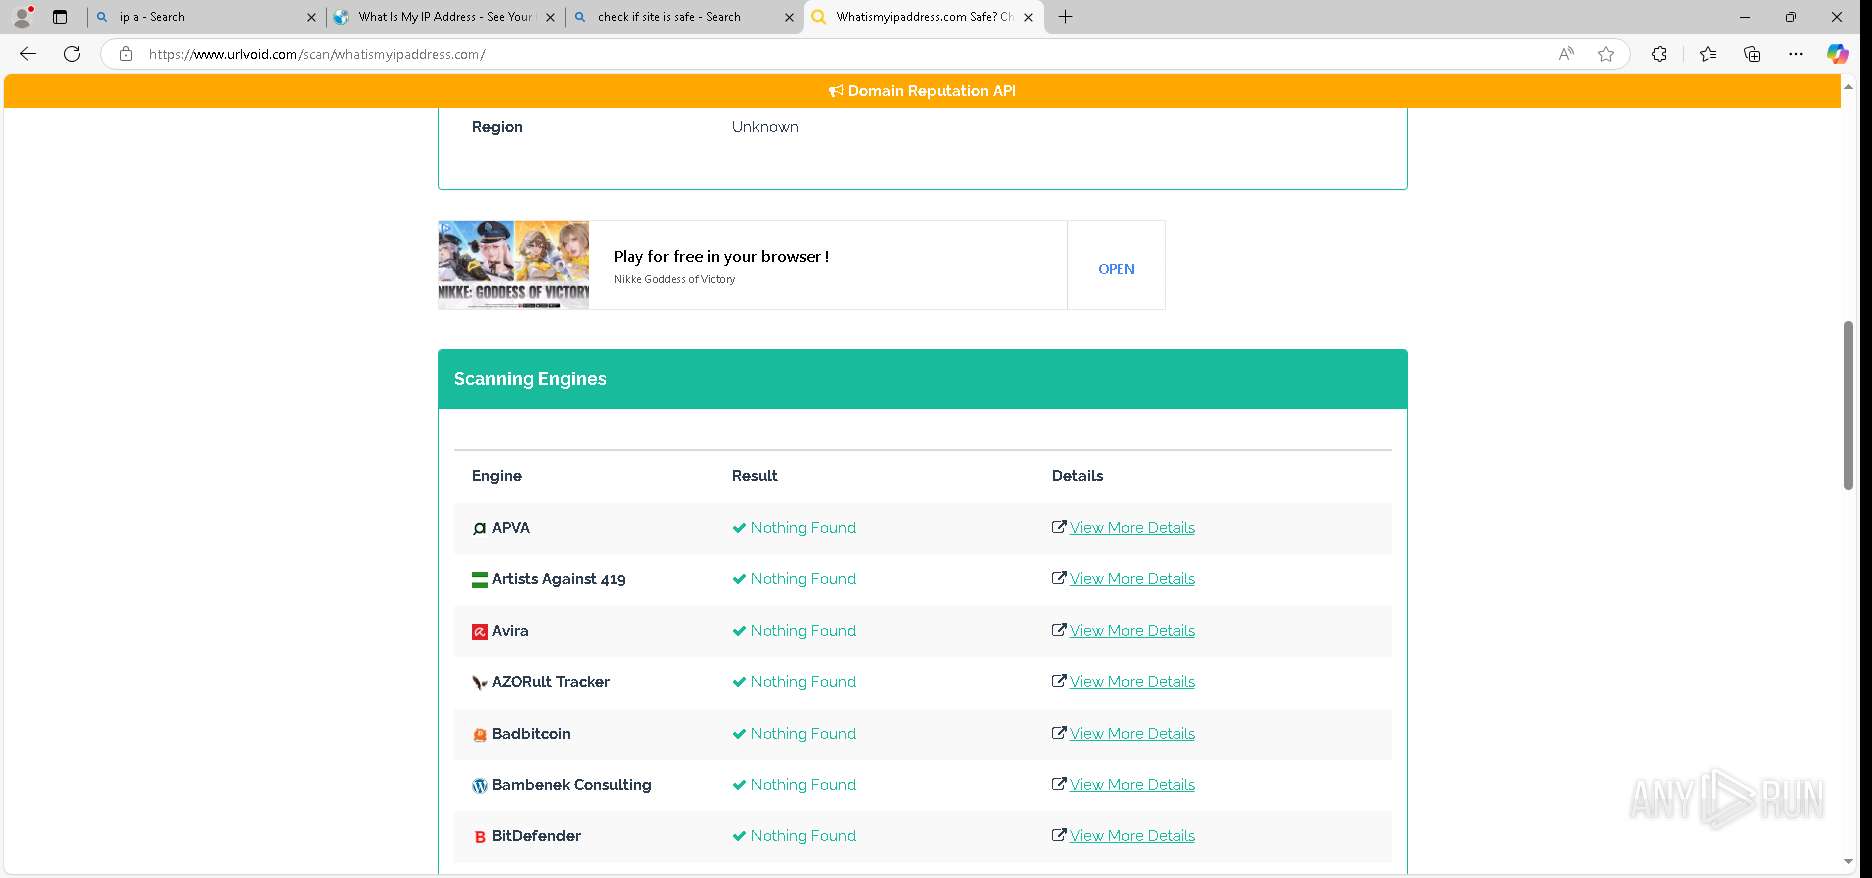This screenshot has width=1872, height=878.
Task: View More Details for BitDefender
Action: [x=1132, y=836]
